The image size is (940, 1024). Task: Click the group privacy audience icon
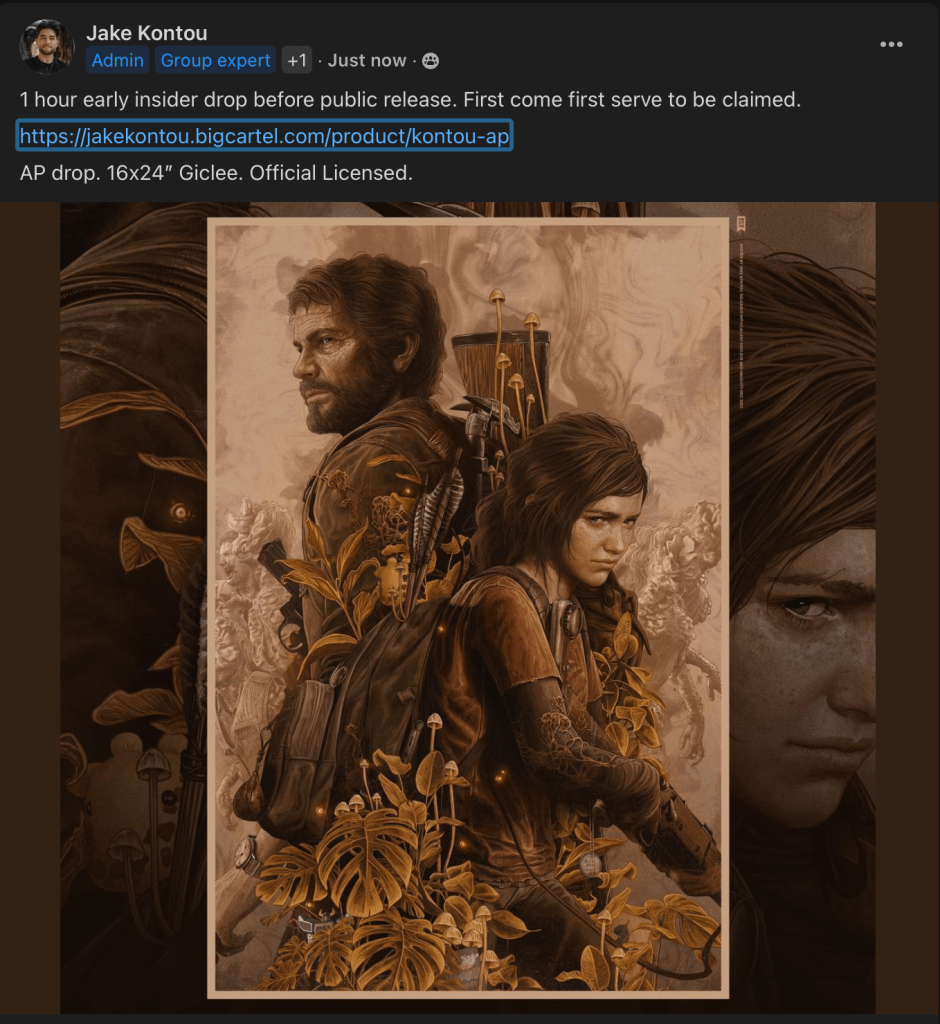(x=431, y=61)
